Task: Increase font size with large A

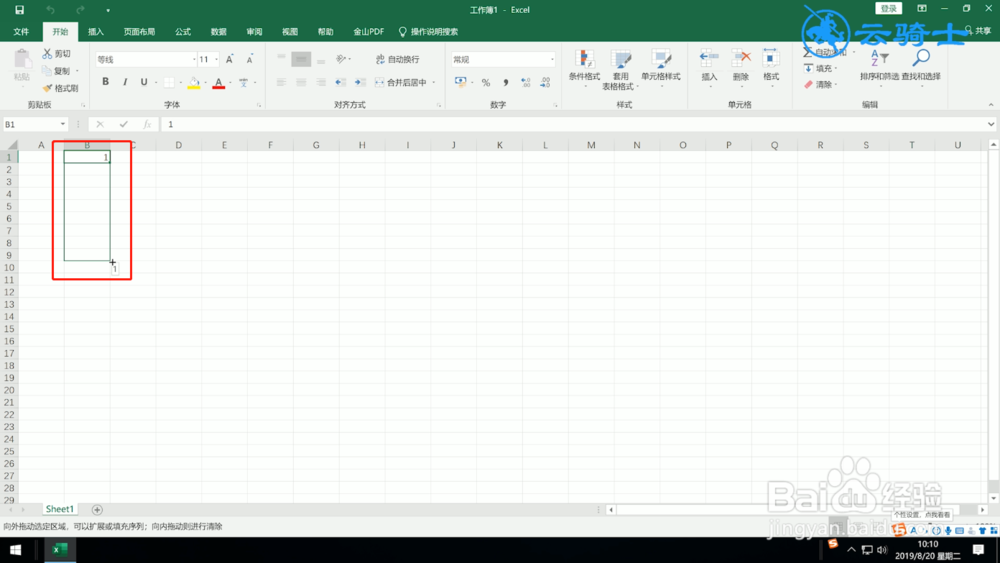Action: tap(230, 59)
